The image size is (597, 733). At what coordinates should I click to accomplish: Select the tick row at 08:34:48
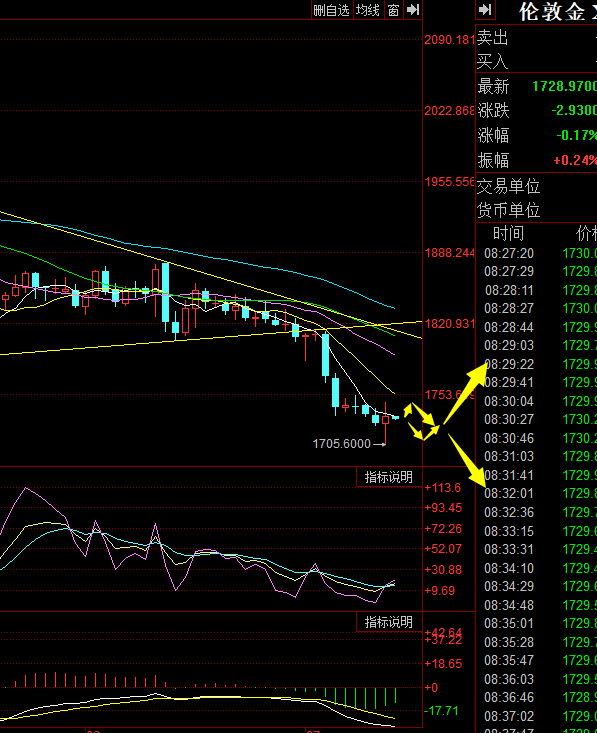pos(536,605)
